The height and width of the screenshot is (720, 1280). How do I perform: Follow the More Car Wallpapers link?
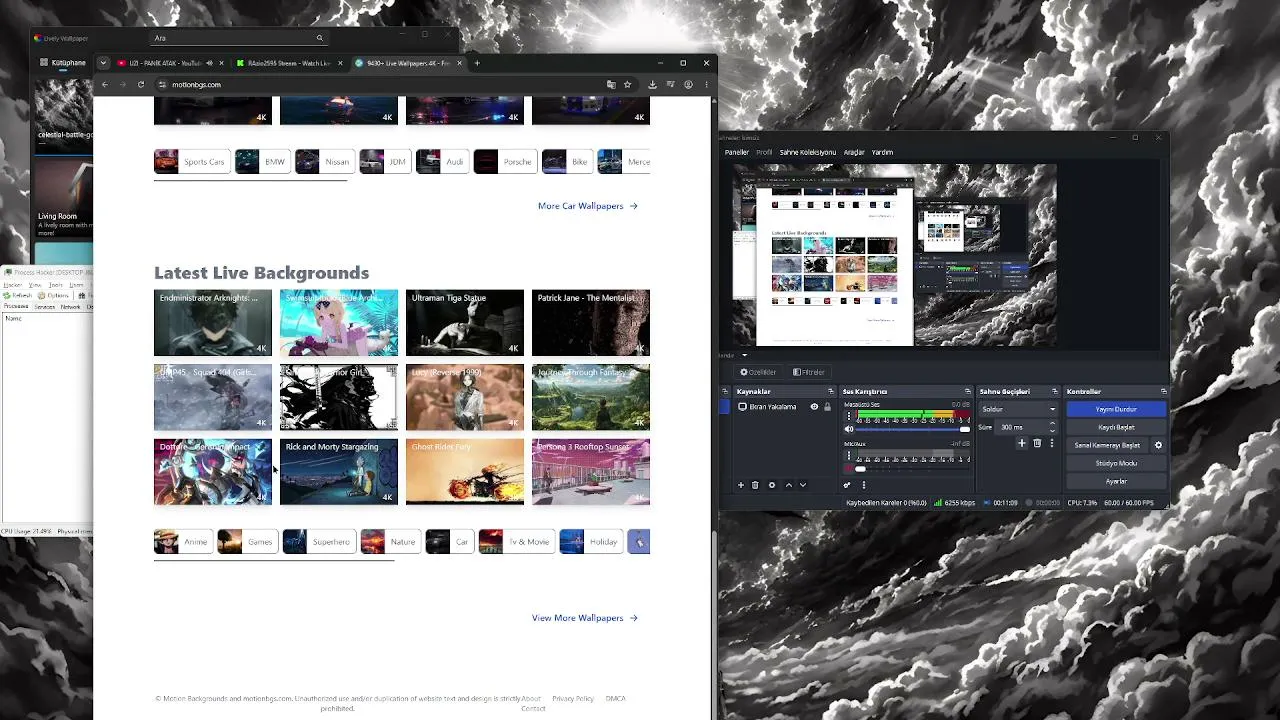point(588,206)
